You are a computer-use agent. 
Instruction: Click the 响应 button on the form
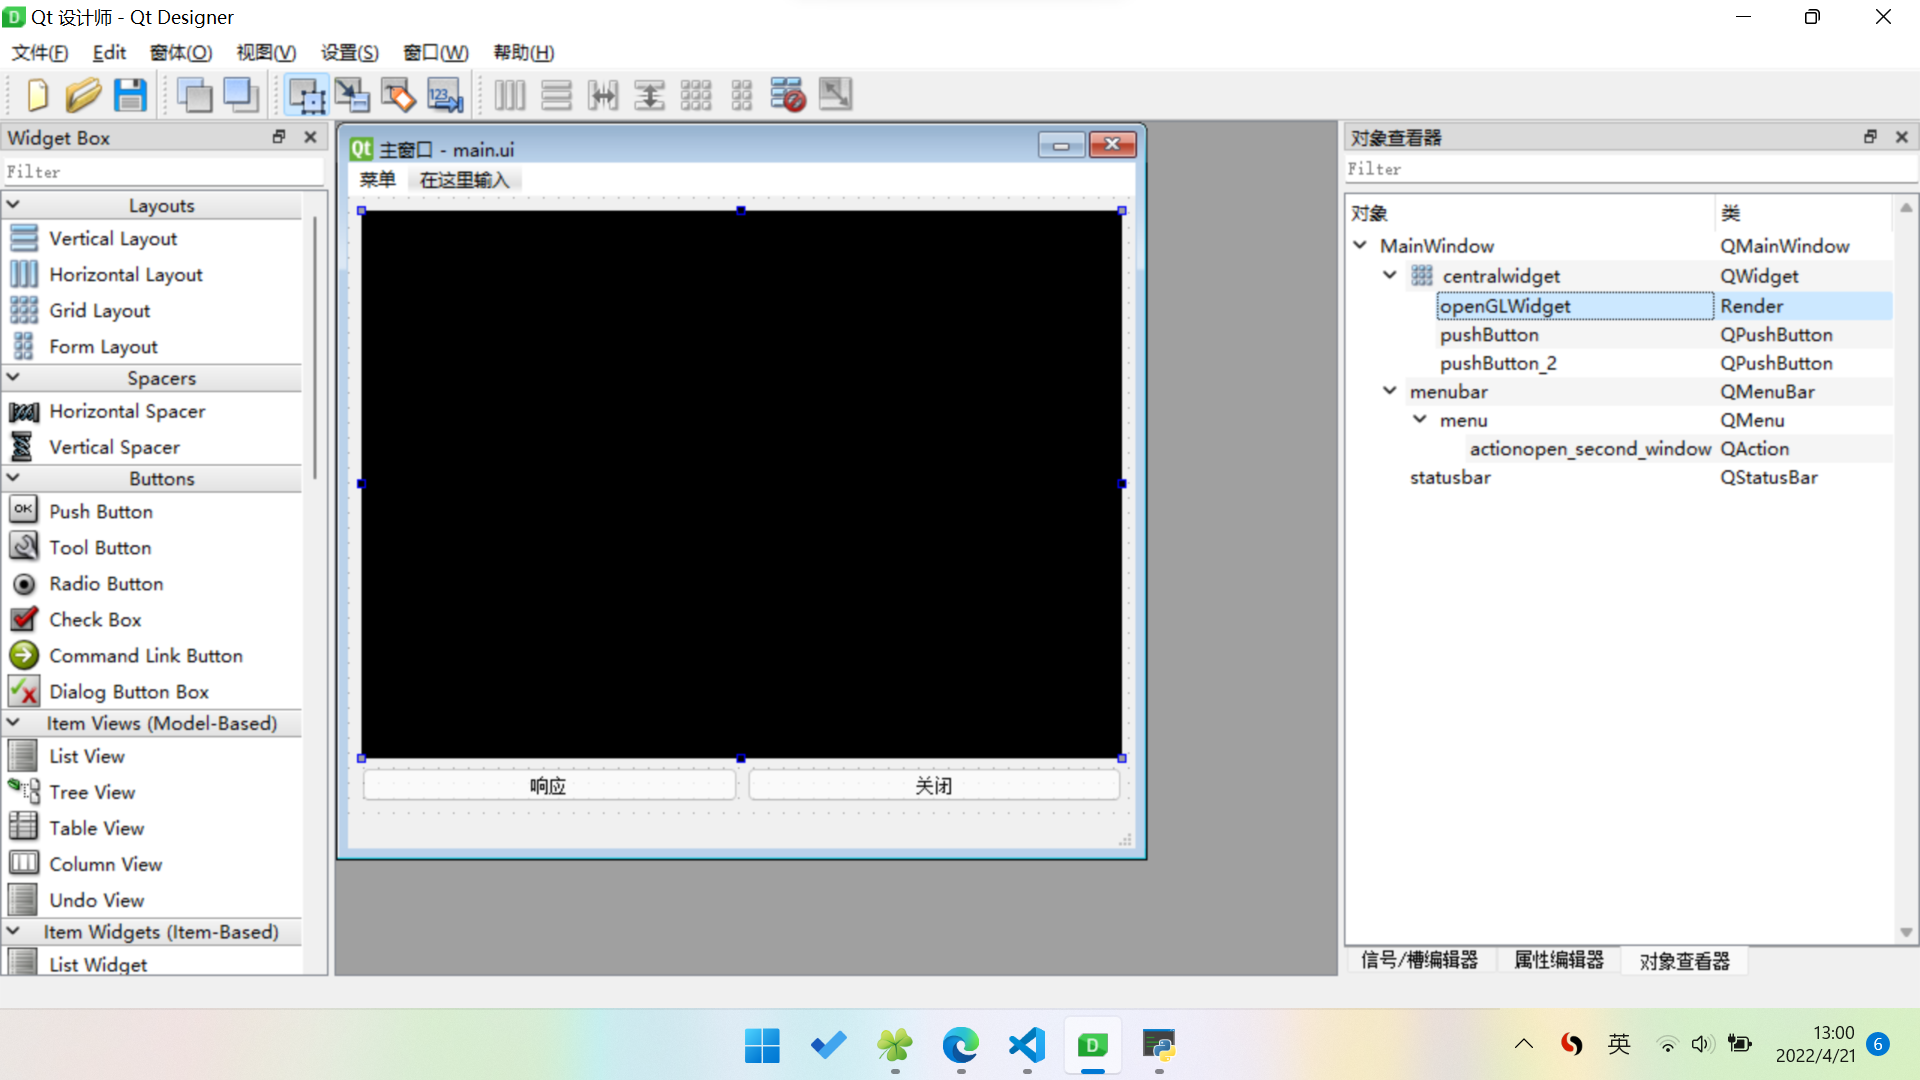(x=548, y=786)
